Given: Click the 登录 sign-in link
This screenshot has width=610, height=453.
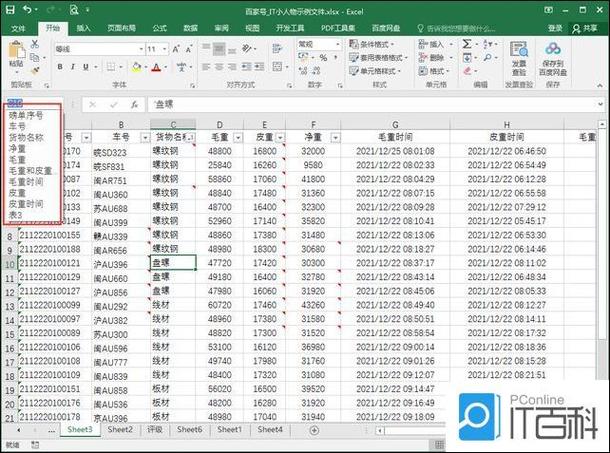Looking at the screenshot, I should [555, 28].
